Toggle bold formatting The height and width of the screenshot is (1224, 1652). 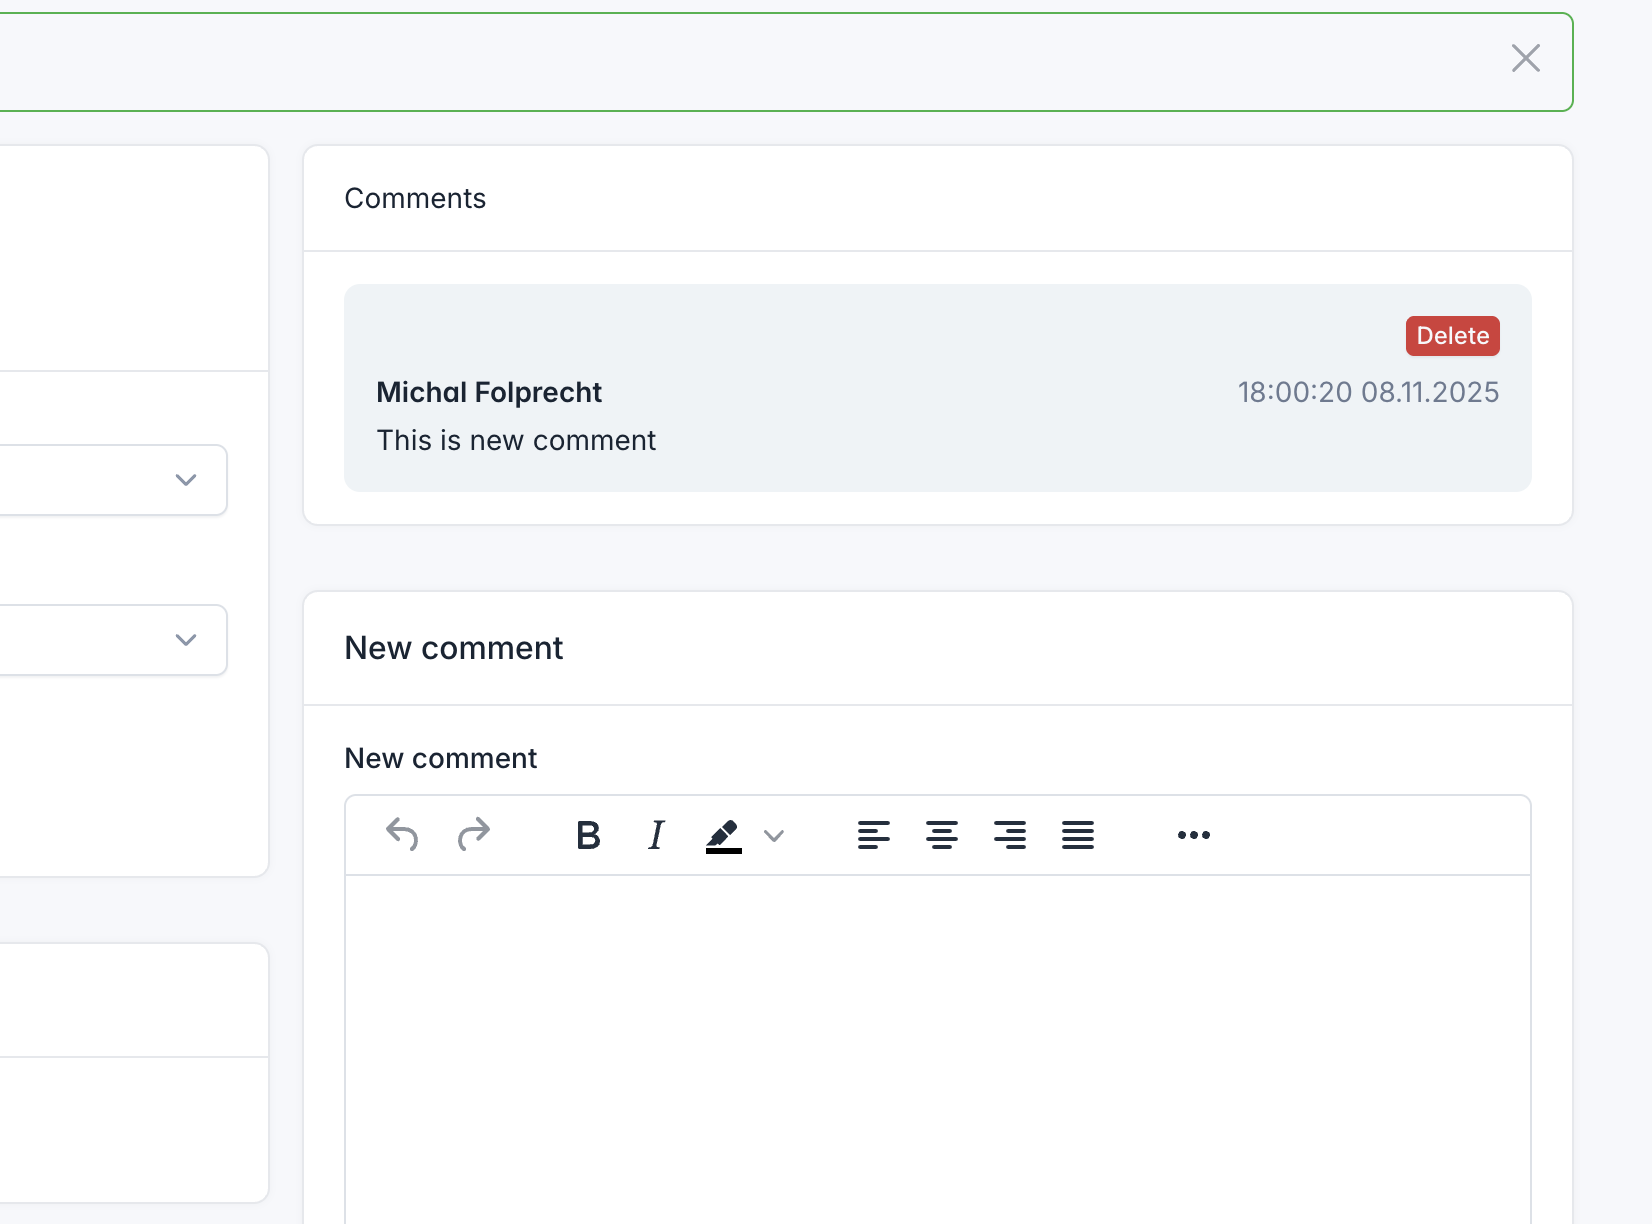[x=588, y=834]
